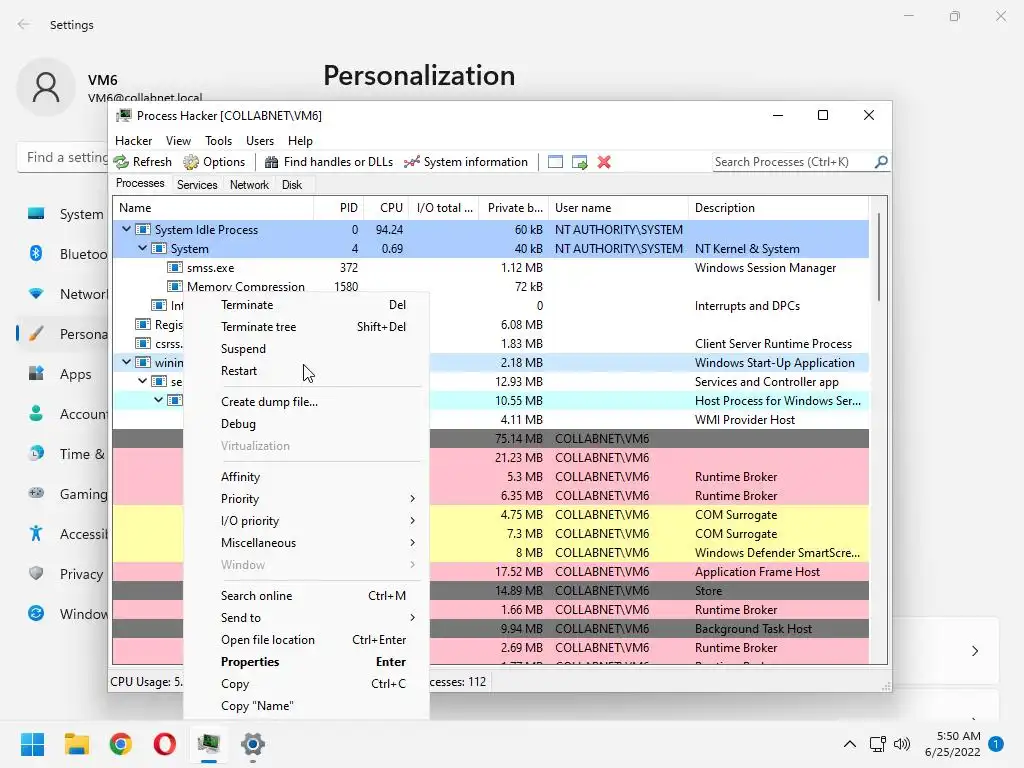Image resolution: width=1024 pixels, height=768 pixels.
Task: Click Bluetooth icon in Settings sidebar
Action: [36, 253]
